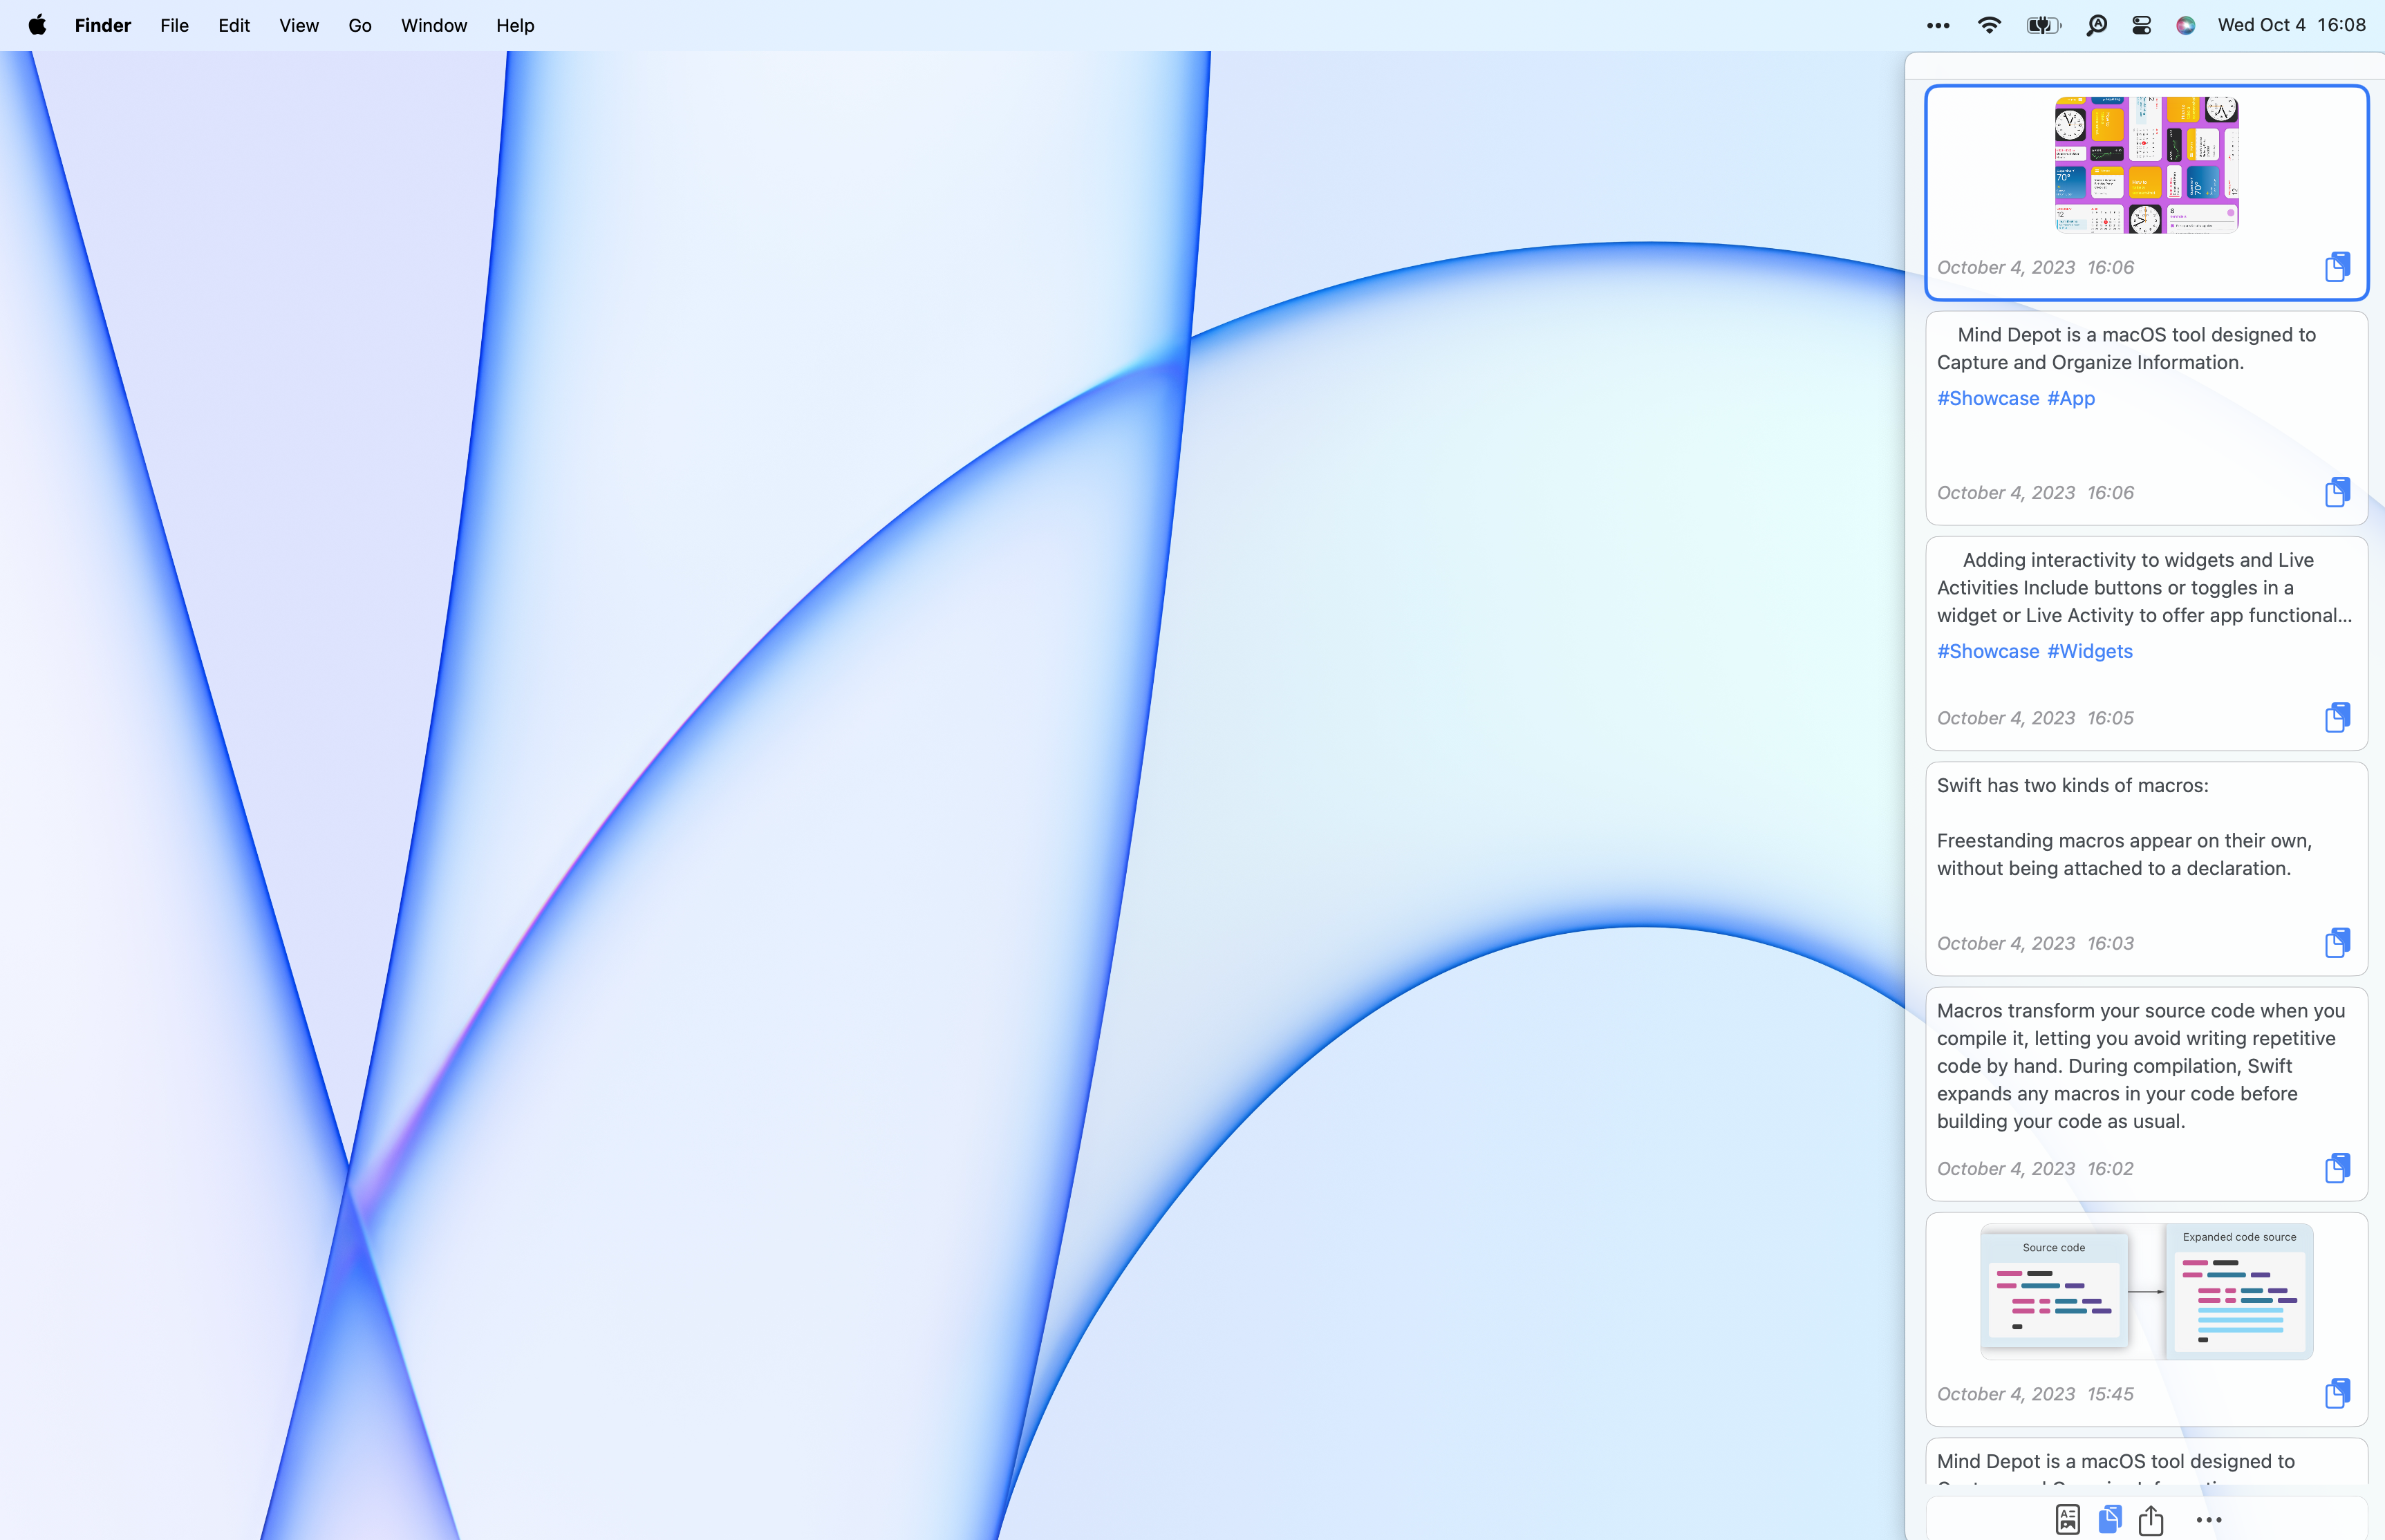This screenshot has height=1540, width=2385.
Task: Open Wi-Fi status in the menu bar
Action: (x=1990, y=25)
